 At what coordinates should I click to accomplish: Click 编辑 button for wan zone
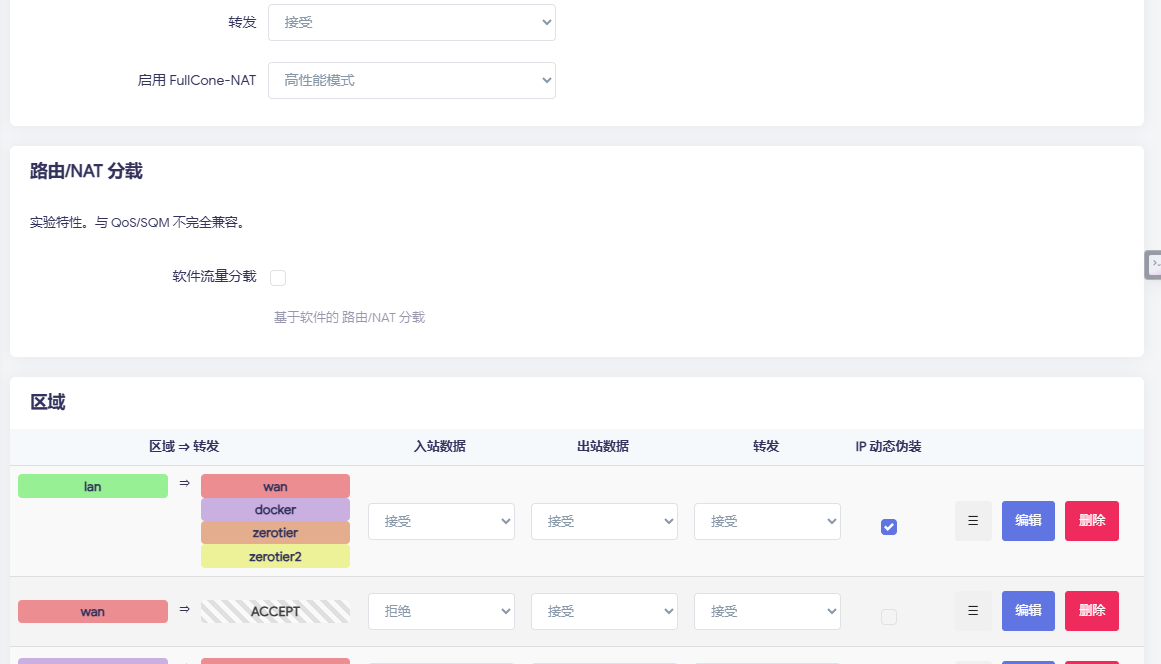(x=1028, y=611)
